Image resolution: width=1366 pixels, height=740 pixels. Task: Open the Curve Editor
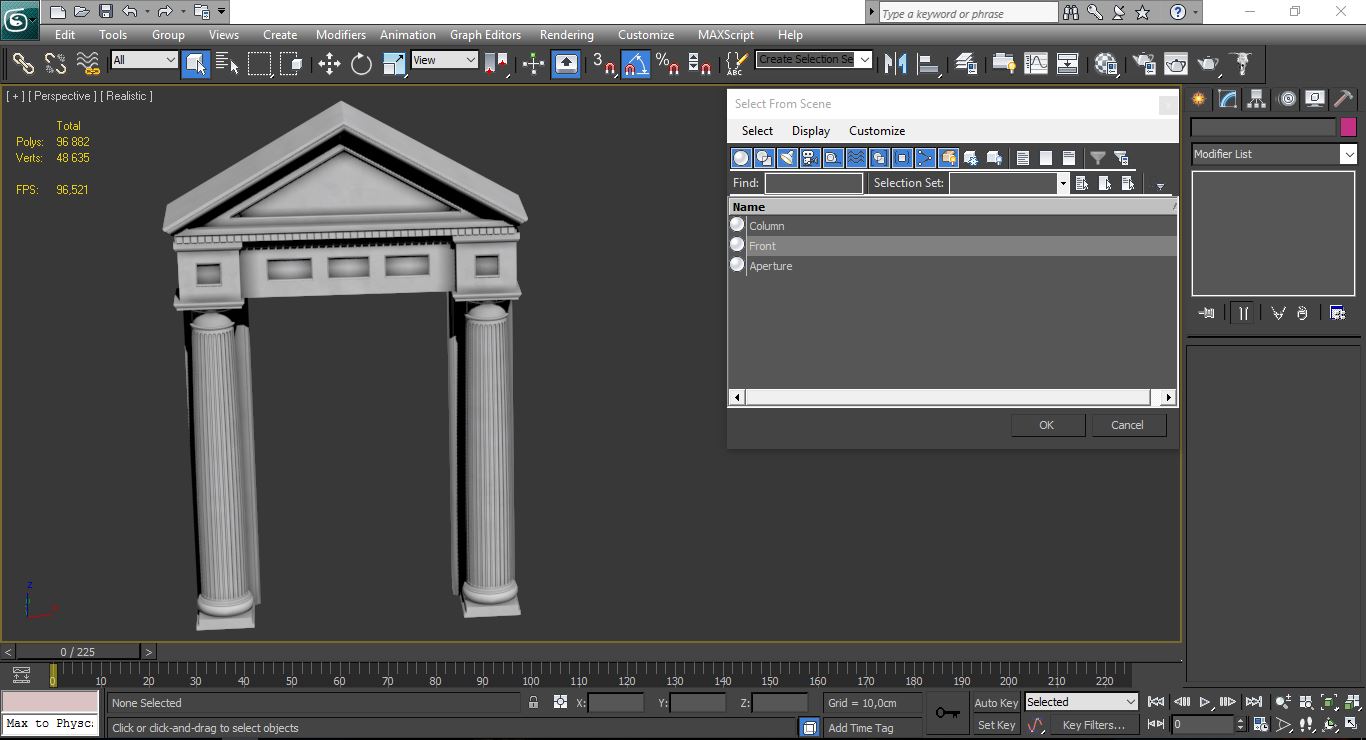tap(1036, 64)
